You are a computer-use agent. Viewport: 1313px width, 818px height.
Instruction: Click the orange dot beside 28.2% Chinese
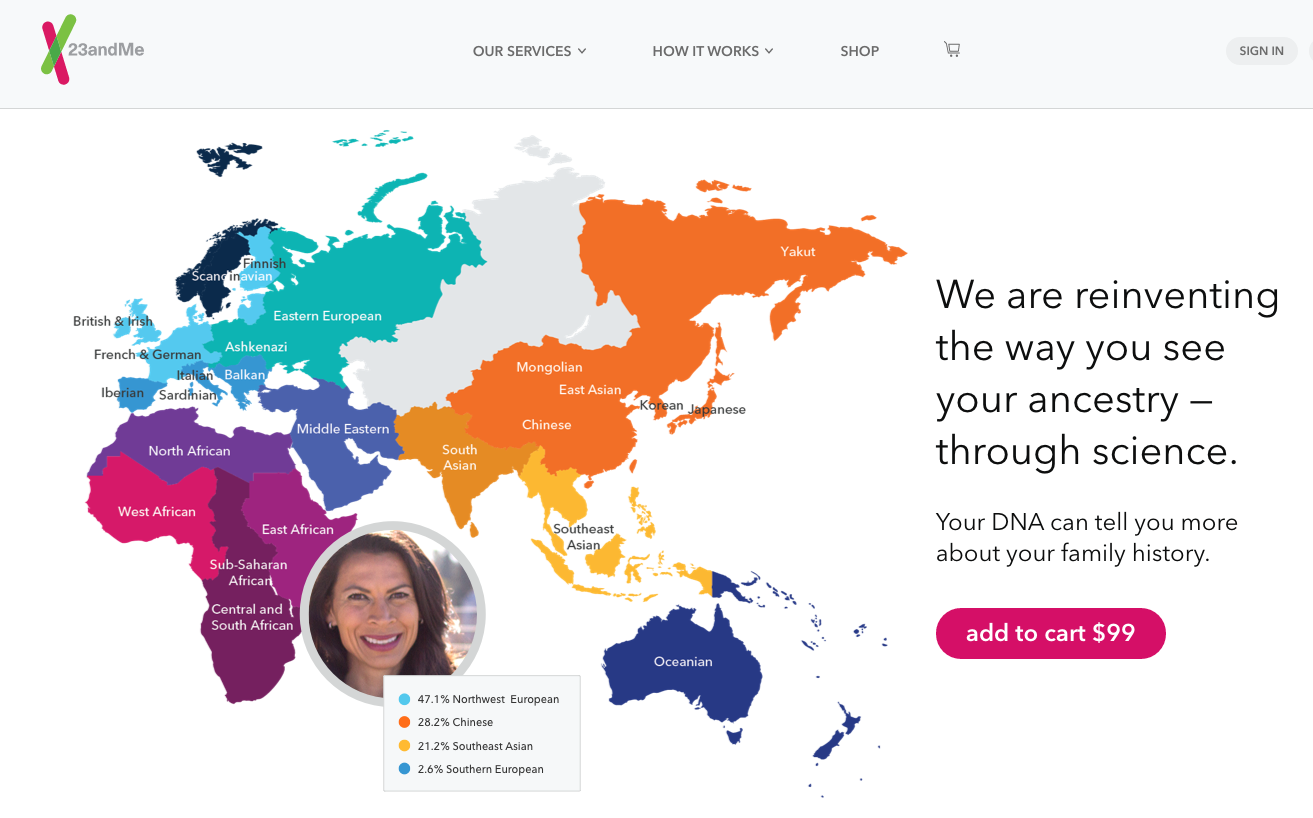pyautogui.click(x=404, y=722)
